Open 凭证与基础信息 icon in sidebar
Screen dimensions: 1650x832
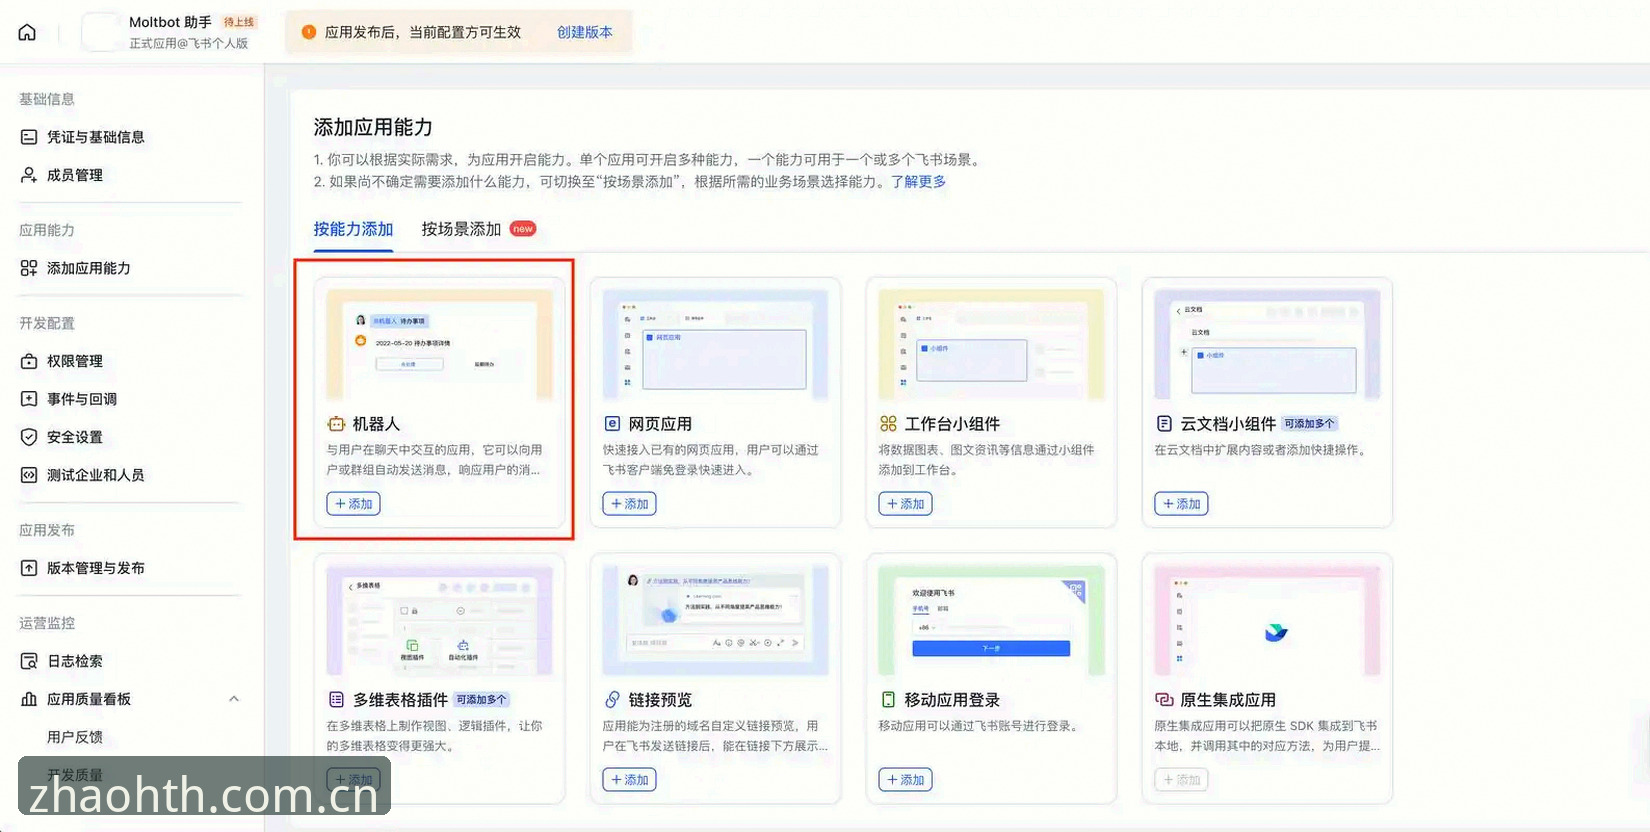click(x=29, y=137)
